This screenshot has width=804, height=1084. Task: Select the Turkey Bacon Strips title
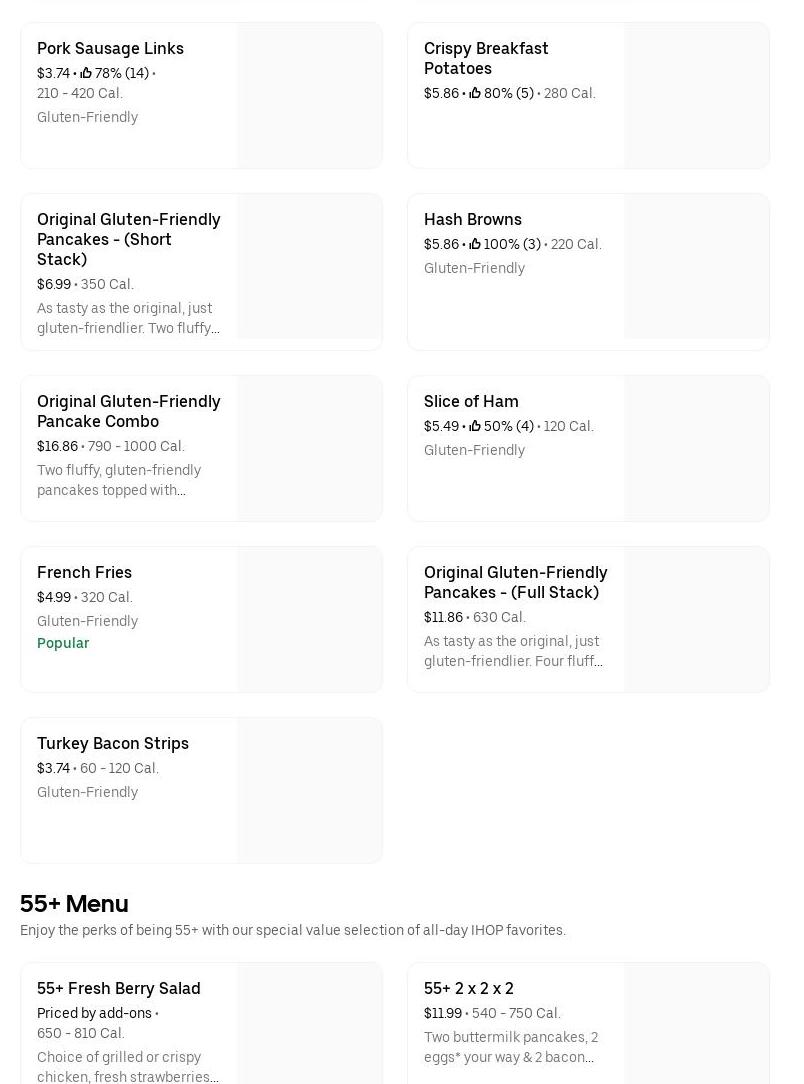coord(113,743)
